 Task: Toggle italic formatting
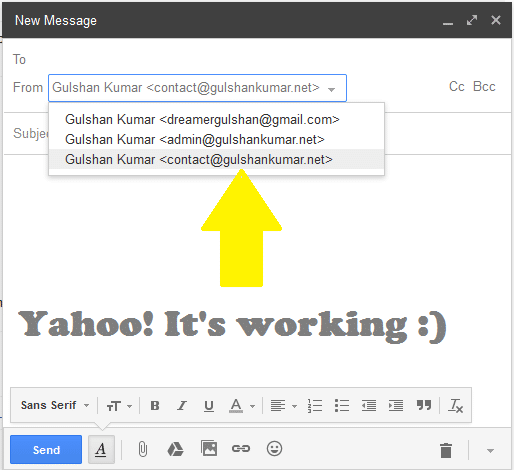tap(182, 406)
